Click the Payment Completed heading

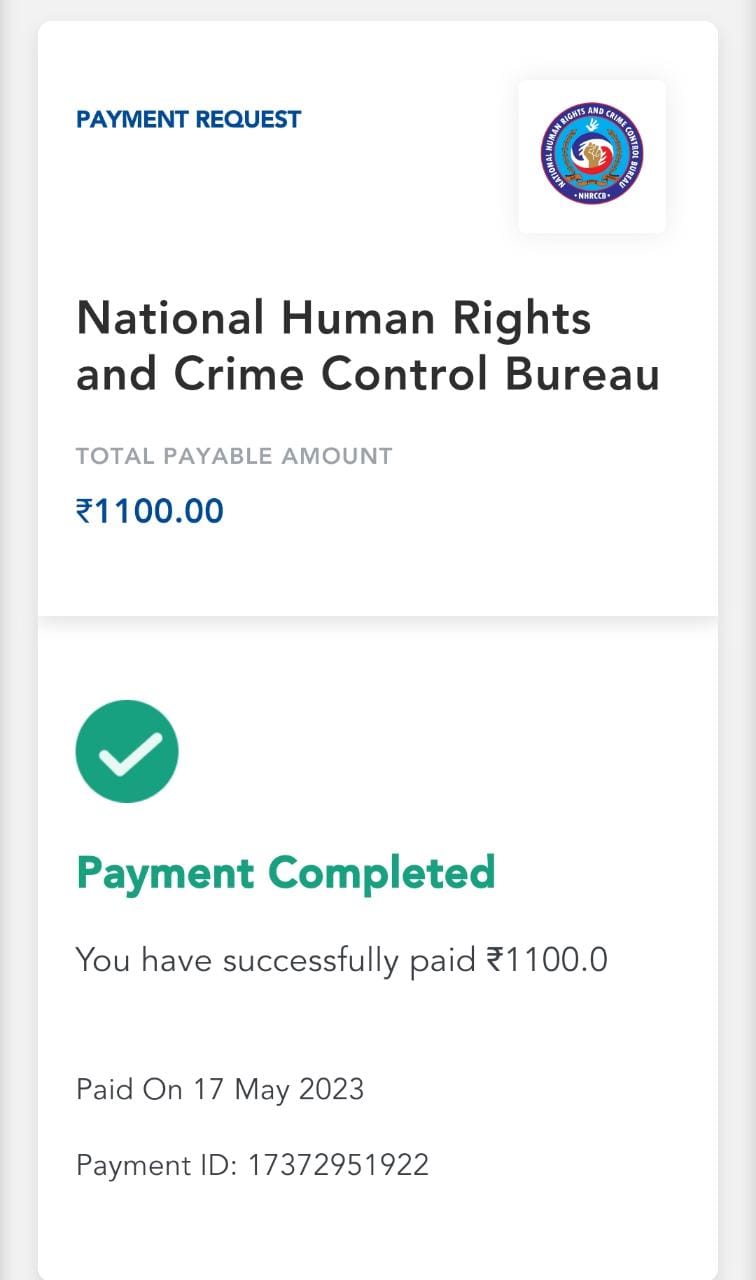click(x=285, y=873)
